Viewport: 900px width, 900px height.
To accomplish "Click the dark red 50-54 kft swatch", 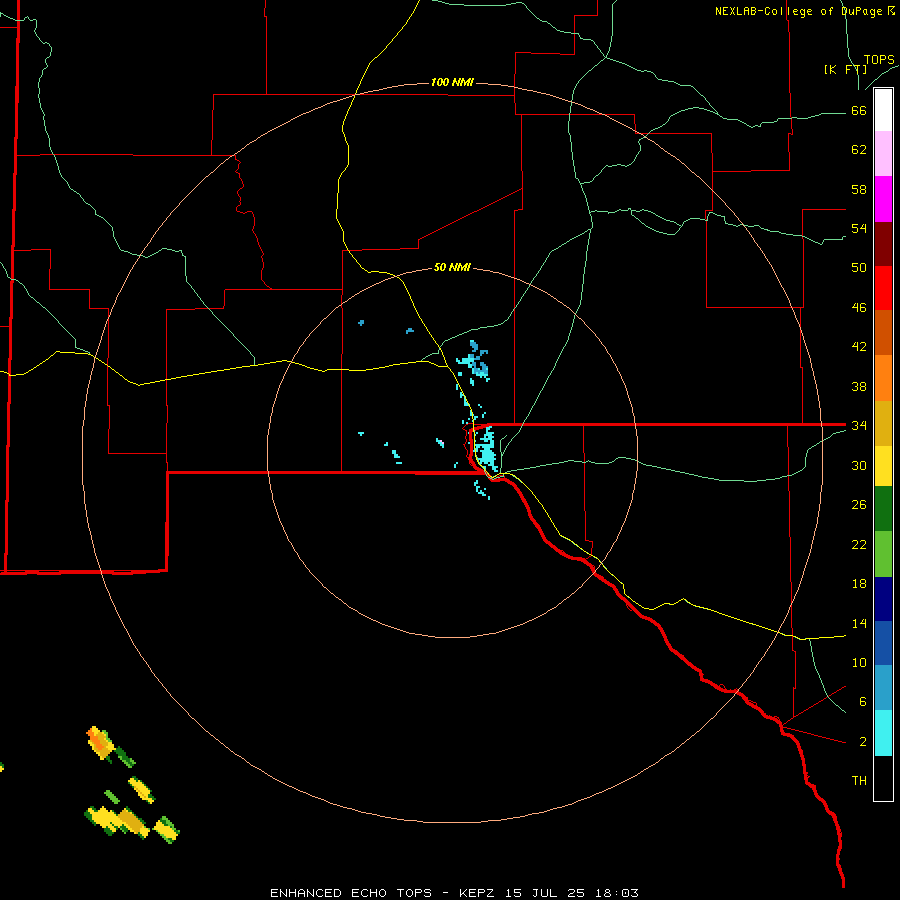I will (x=883, y=245).
